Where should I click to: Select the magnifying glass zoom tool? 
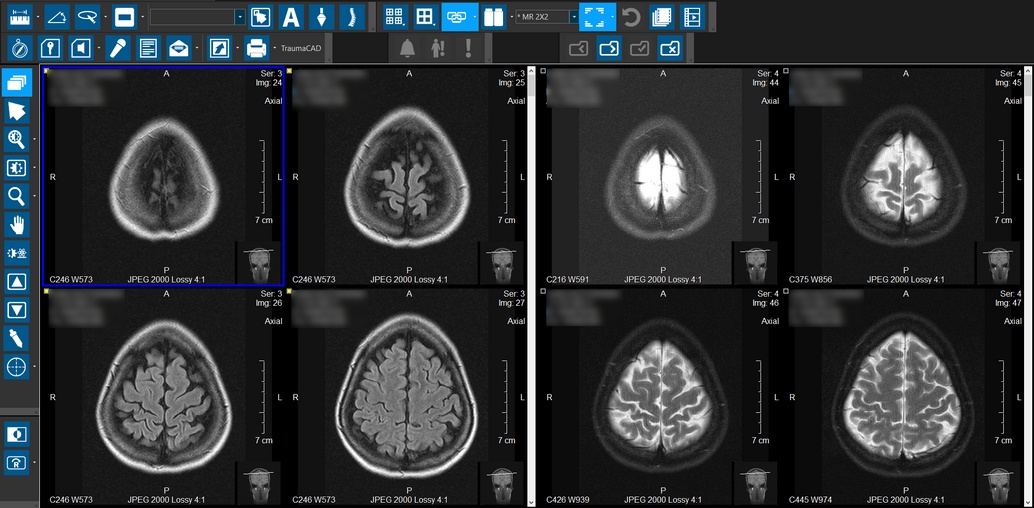[x=17, y=195]
